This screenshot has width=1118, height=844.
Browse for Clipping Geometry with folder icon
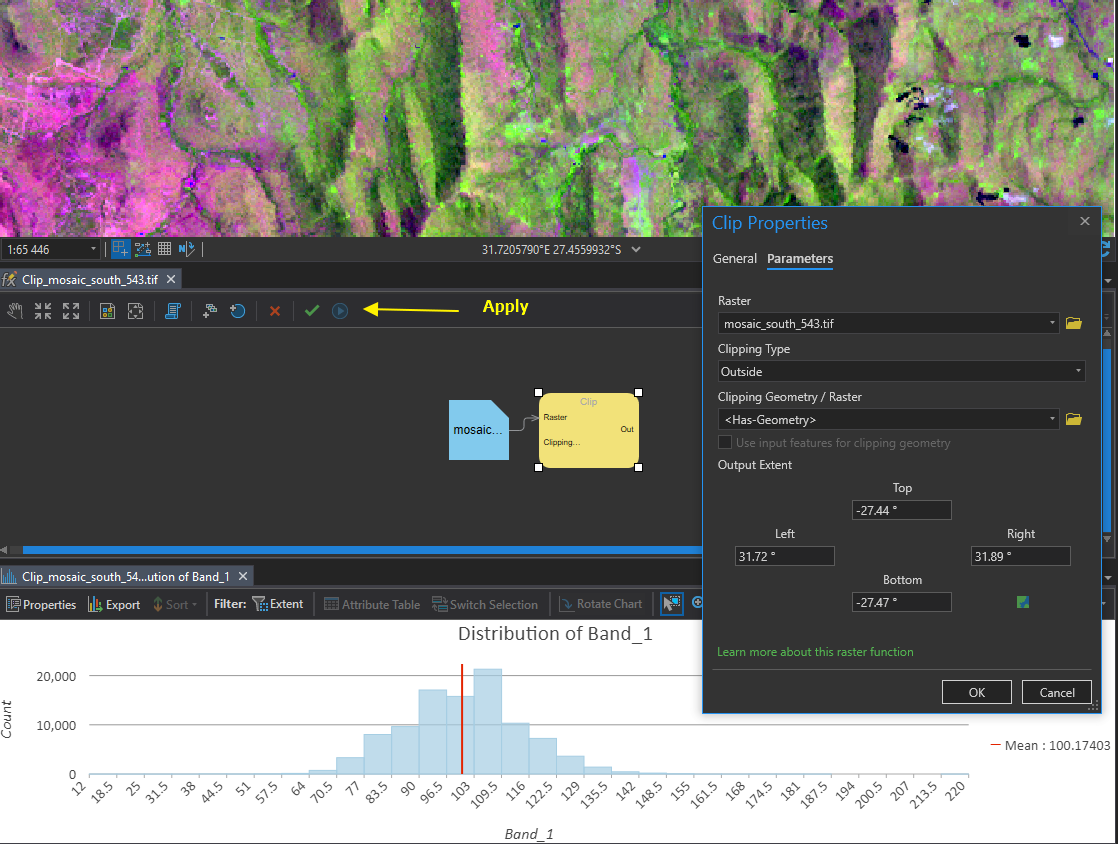point(1074,419)
